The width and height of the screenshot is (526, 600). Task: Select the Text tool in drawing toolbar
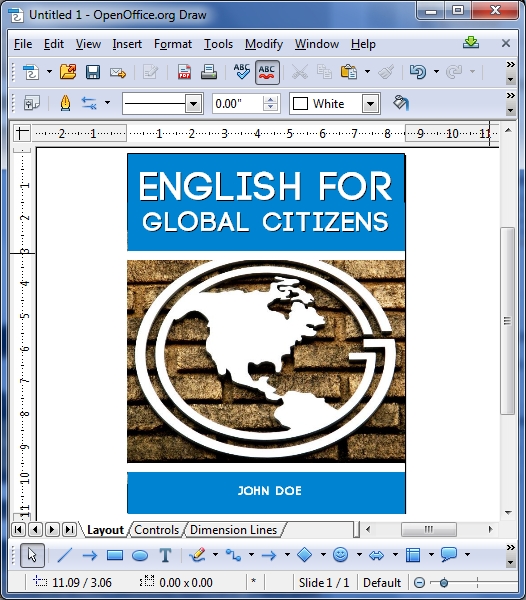(165, 555)
